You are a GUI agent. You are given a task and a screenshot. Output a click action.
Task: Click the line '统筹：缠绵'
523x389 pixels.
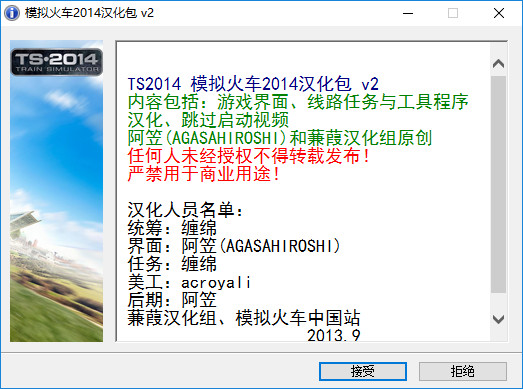[172, 228]
